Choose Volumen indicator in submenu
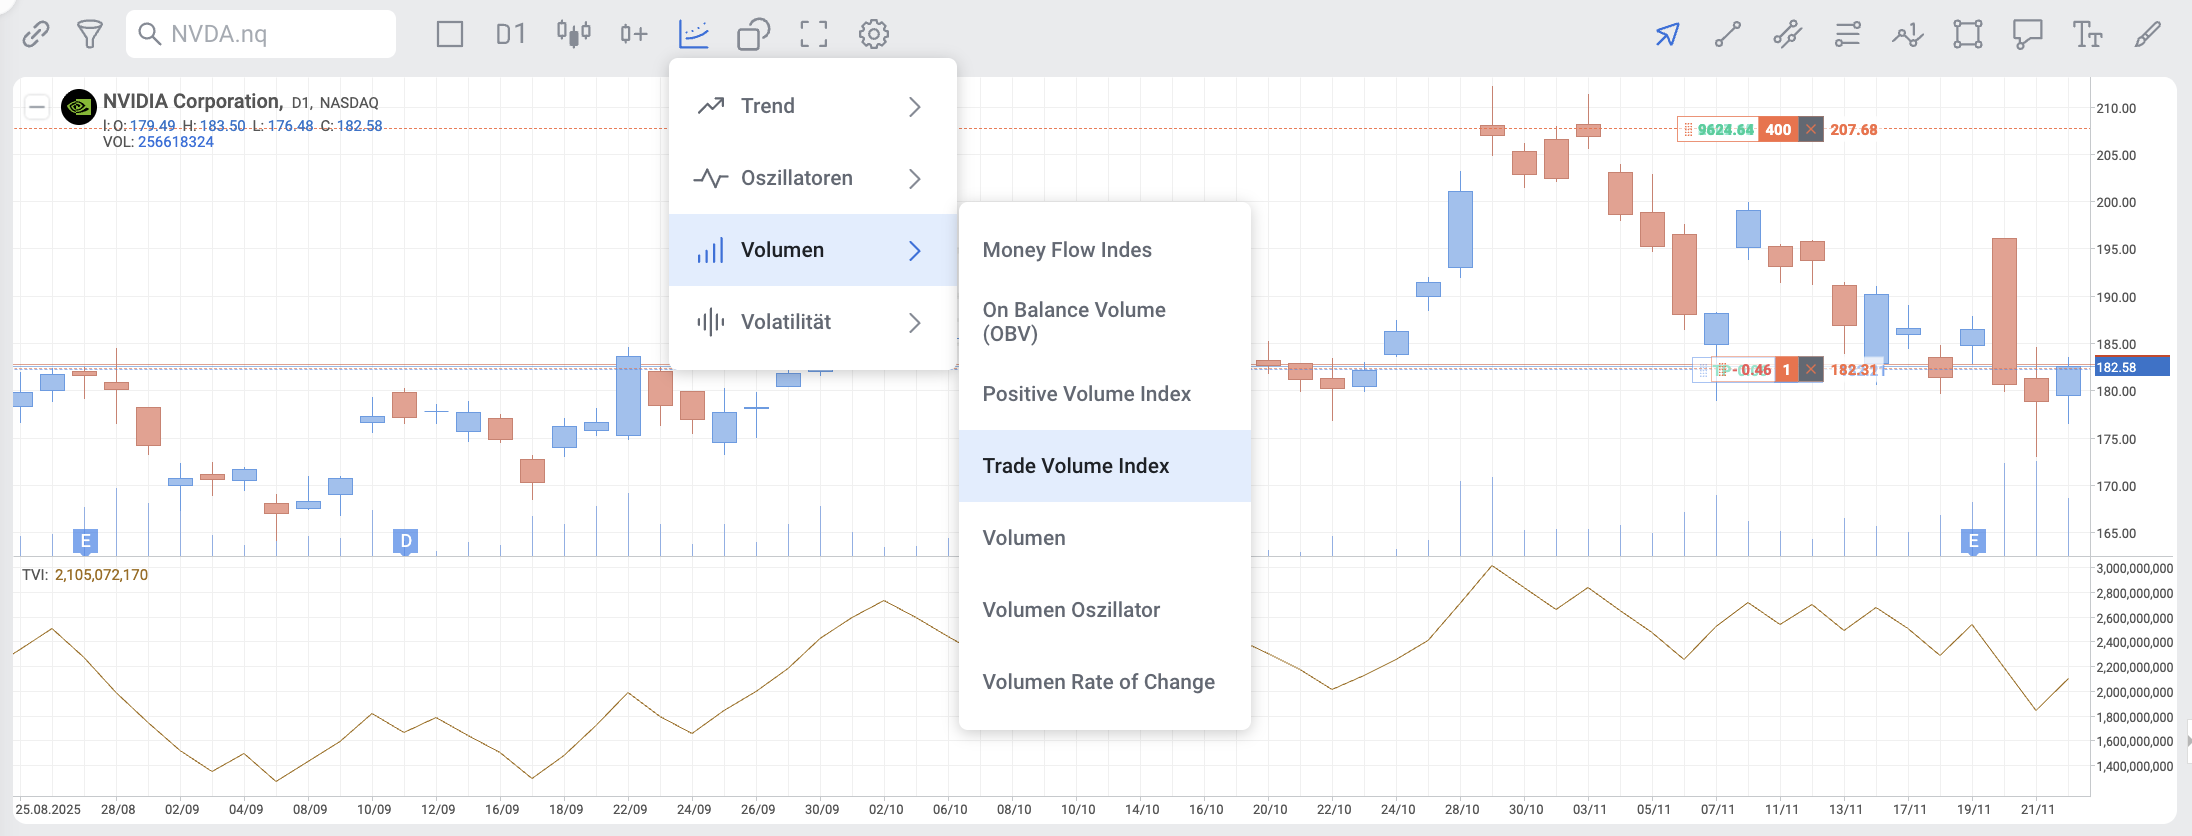The image size is (2192, 836). [x=1105, y=538]
